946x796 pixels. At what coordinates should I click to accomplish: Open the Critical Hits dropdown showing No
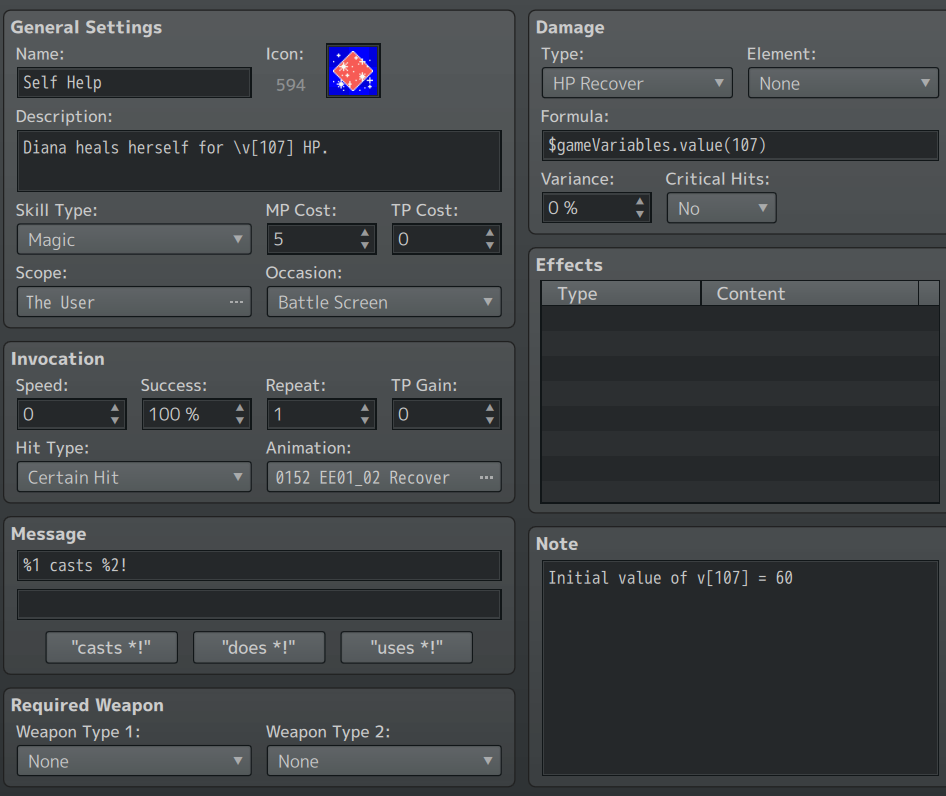(722, 208)
